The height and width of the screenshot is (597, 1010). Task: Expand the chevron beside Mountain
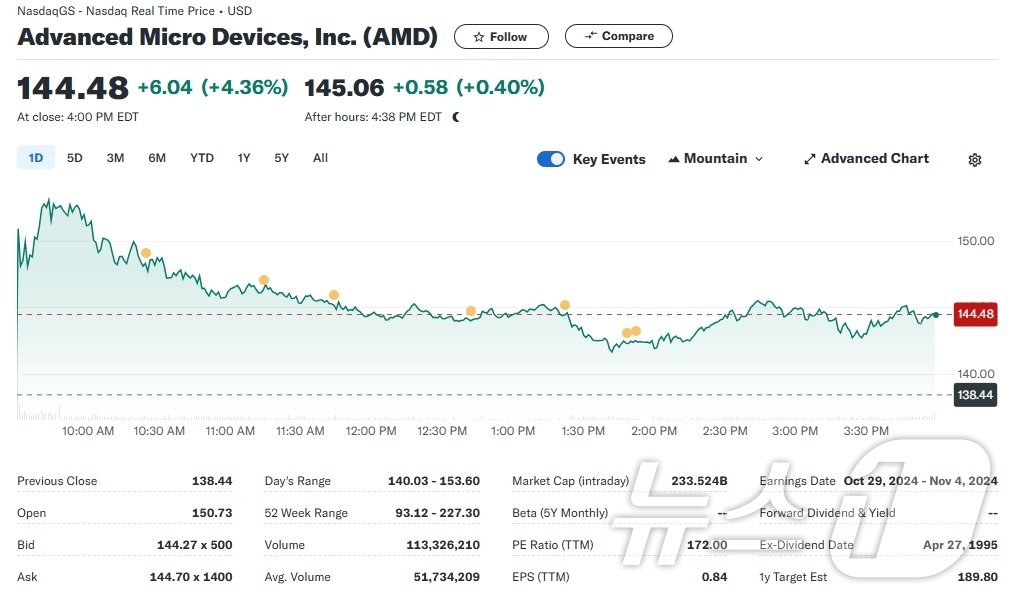[758, 158]
